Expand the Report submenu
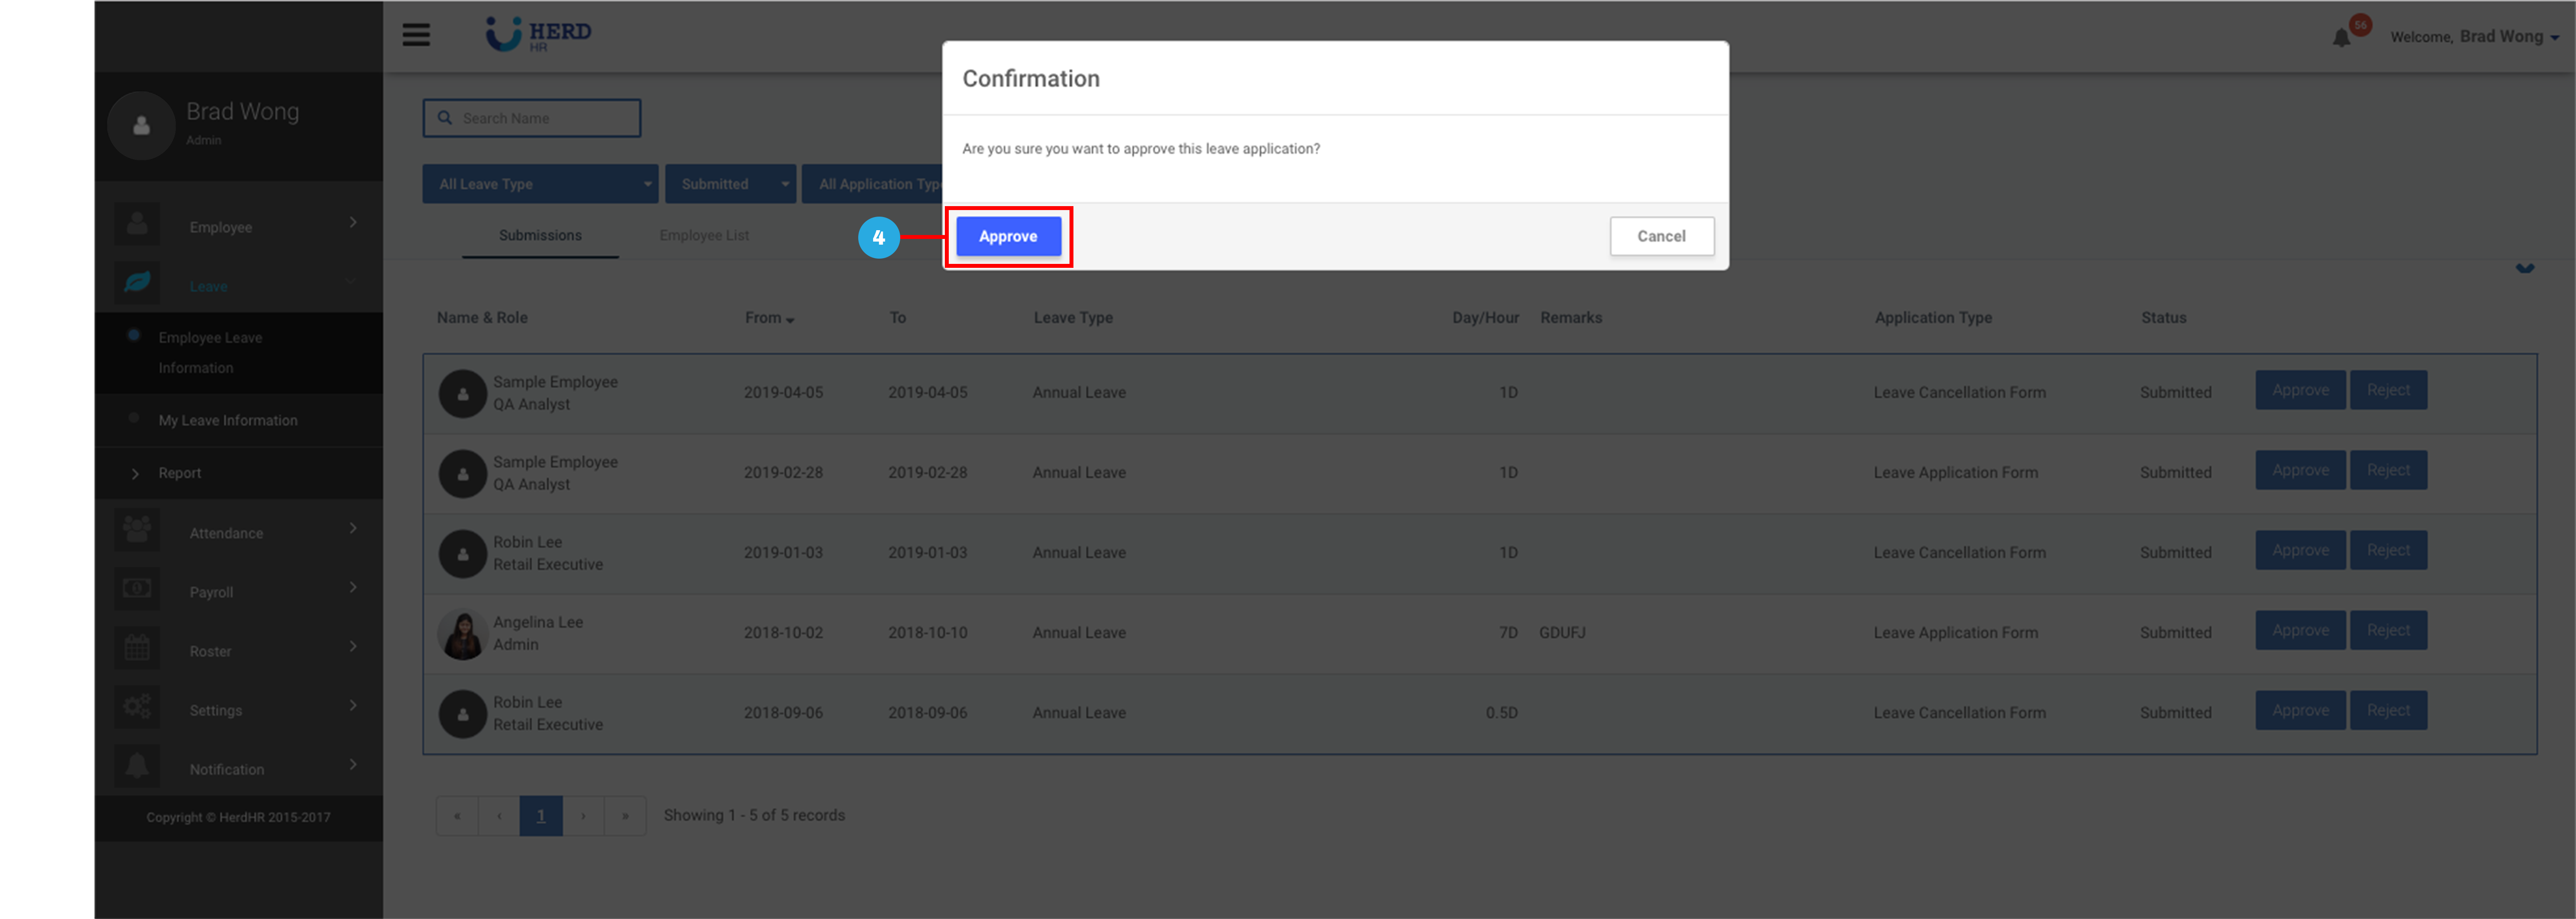Image resolution: width=2576 pixels, height=919 pixels. click(x=180, y=473)
